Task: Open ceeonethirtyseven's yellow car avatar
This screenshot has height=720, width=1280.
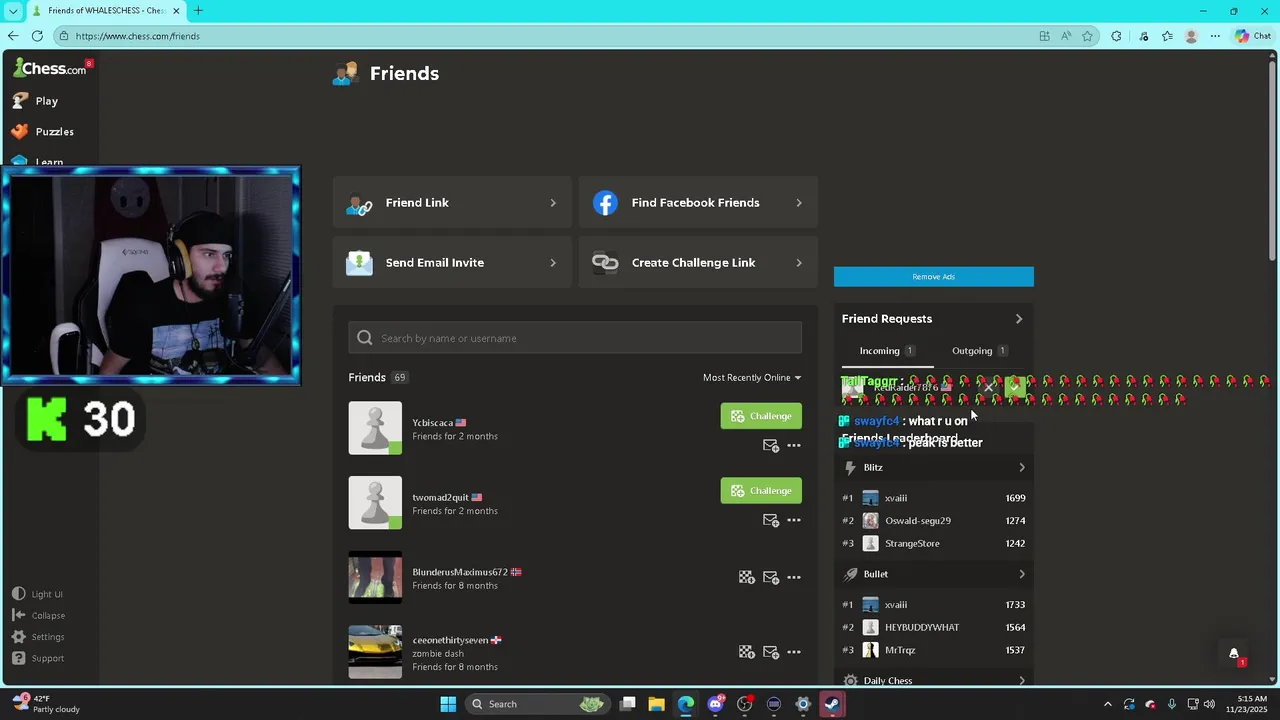Action: pyautogui.click(x=375, y=652)
